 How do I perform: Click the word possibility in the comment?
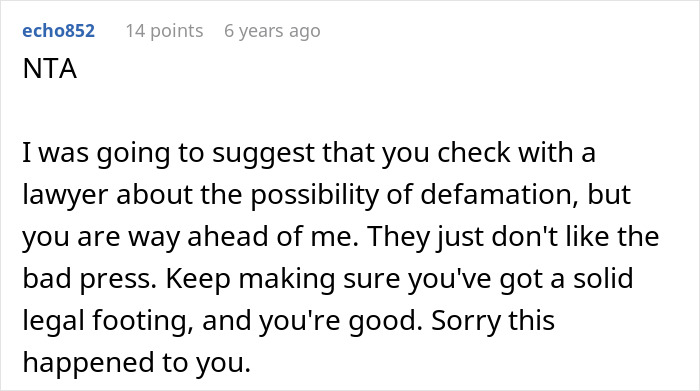click(x=314, y=195)
